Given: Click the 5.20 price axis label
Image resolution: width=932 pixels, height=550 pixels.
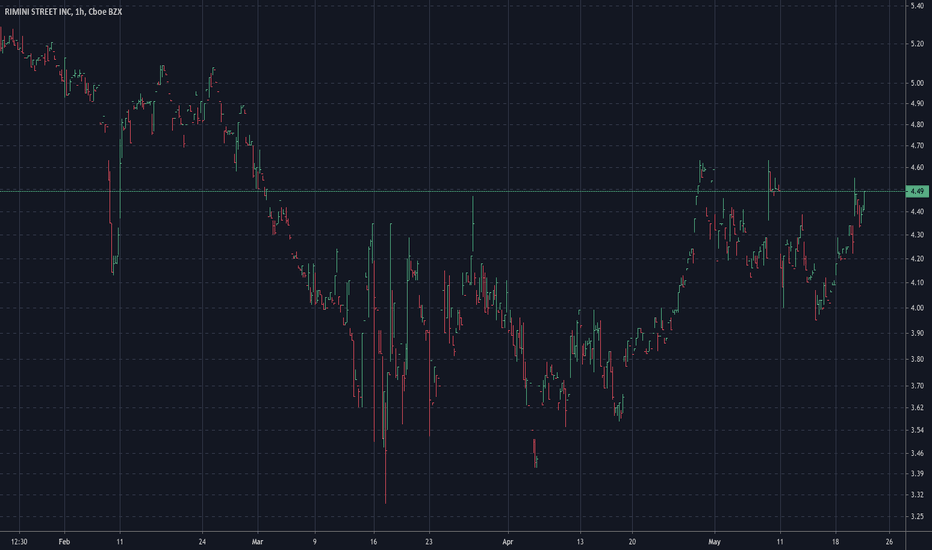Looking at the screenshot, I should pos(917,44).
